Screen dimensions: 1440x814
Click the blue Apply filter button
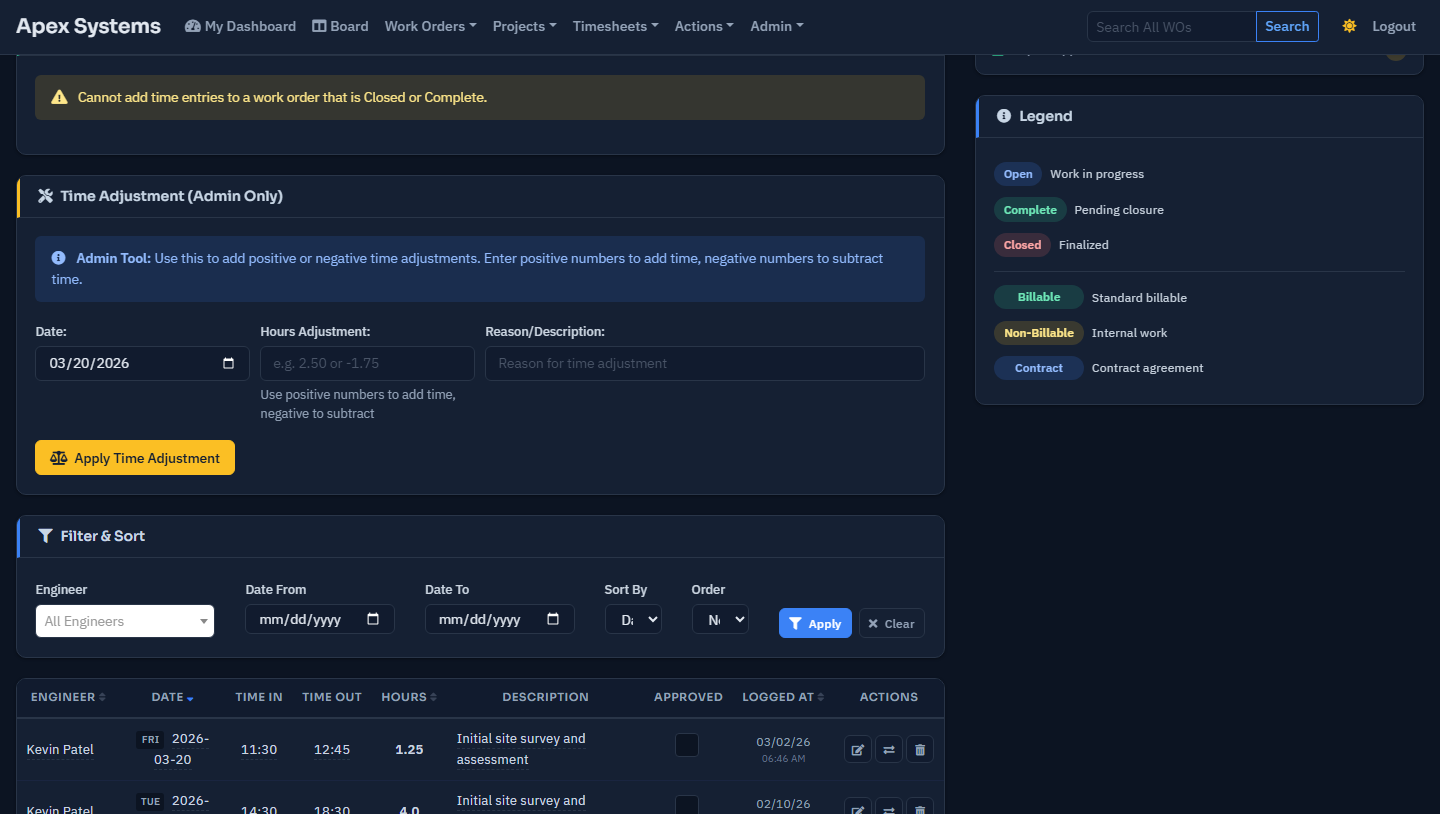coord(815,623)
